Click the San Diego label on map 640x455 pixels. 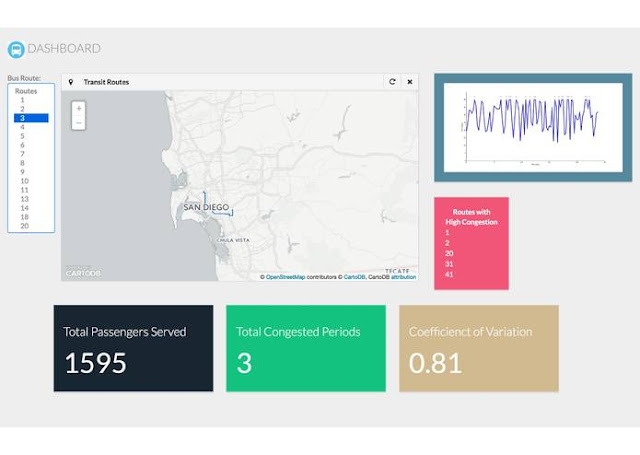pyautogui.click(x=206, y=207)
